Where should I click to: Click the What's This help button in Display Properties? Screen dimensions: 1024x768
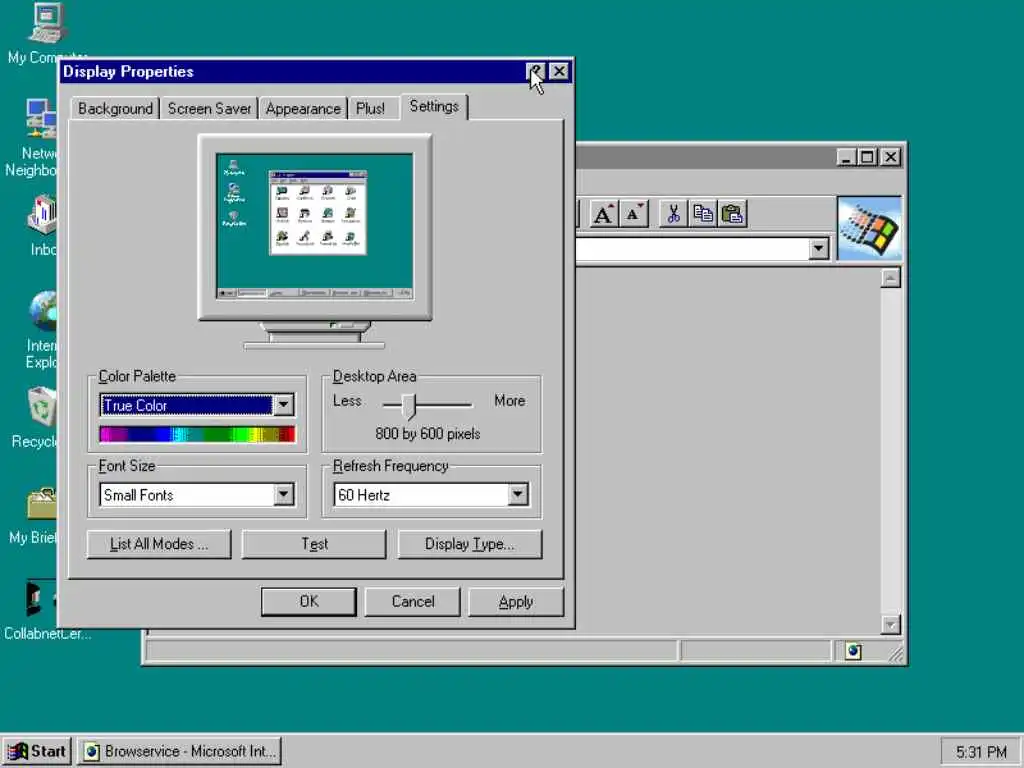tap(536, 71)
